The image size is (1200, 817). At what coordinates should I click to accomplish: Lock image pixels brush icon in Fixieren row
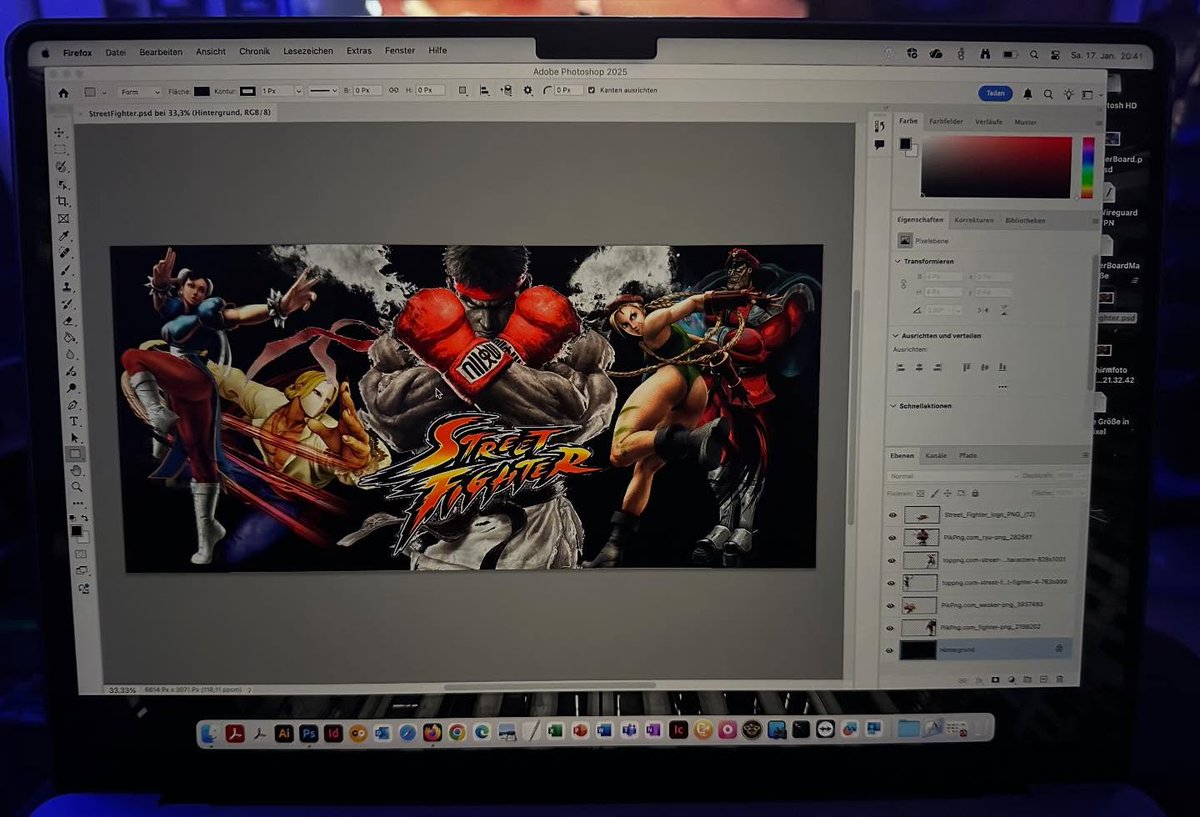point(935,493)
